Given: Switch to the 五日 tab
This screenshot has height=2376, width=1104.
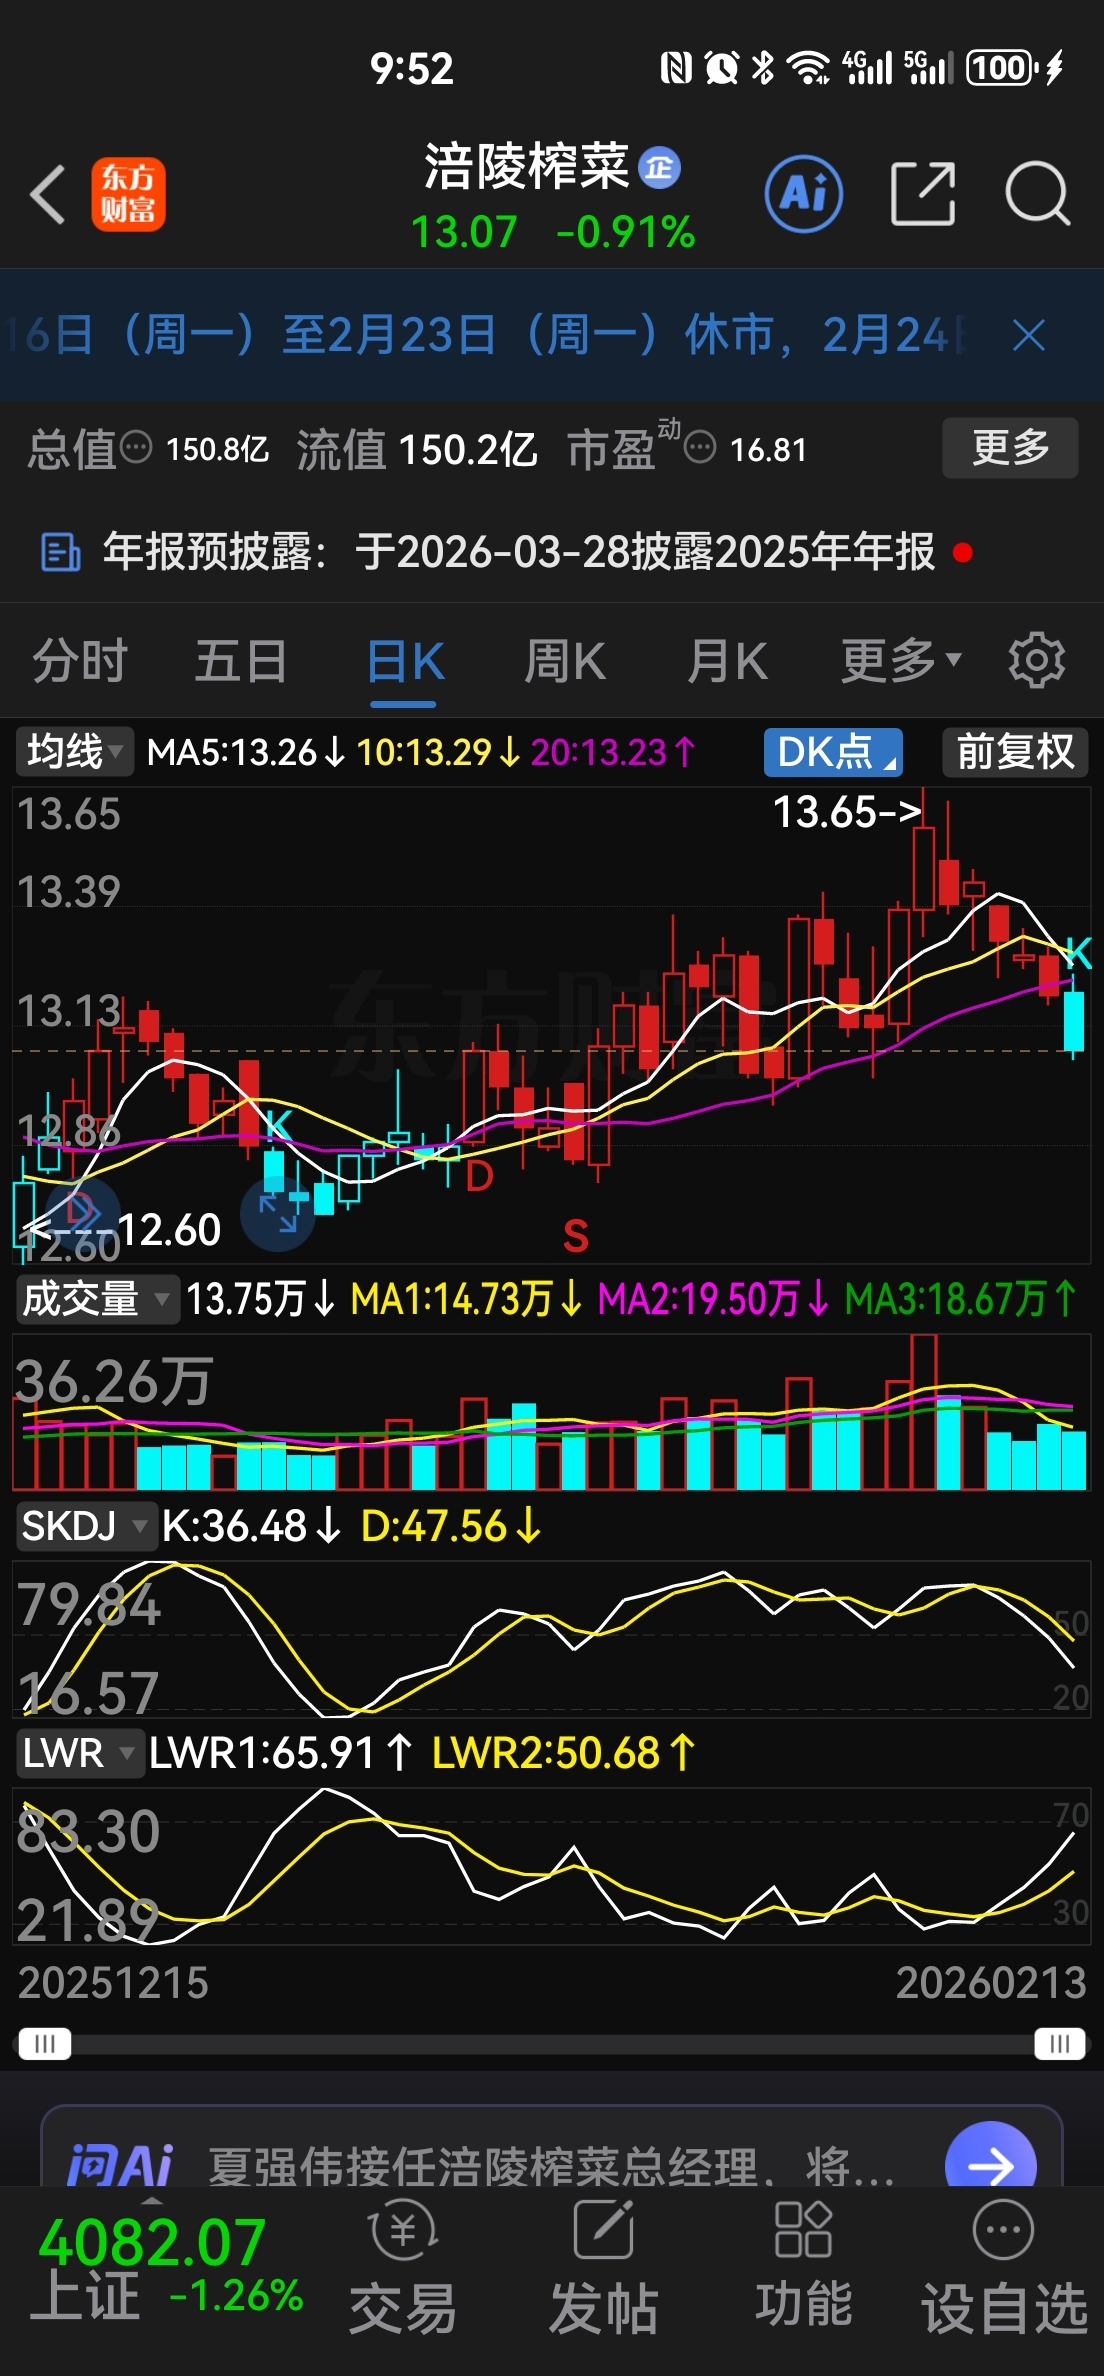Looking at the screenshot, I should point(241,662).
